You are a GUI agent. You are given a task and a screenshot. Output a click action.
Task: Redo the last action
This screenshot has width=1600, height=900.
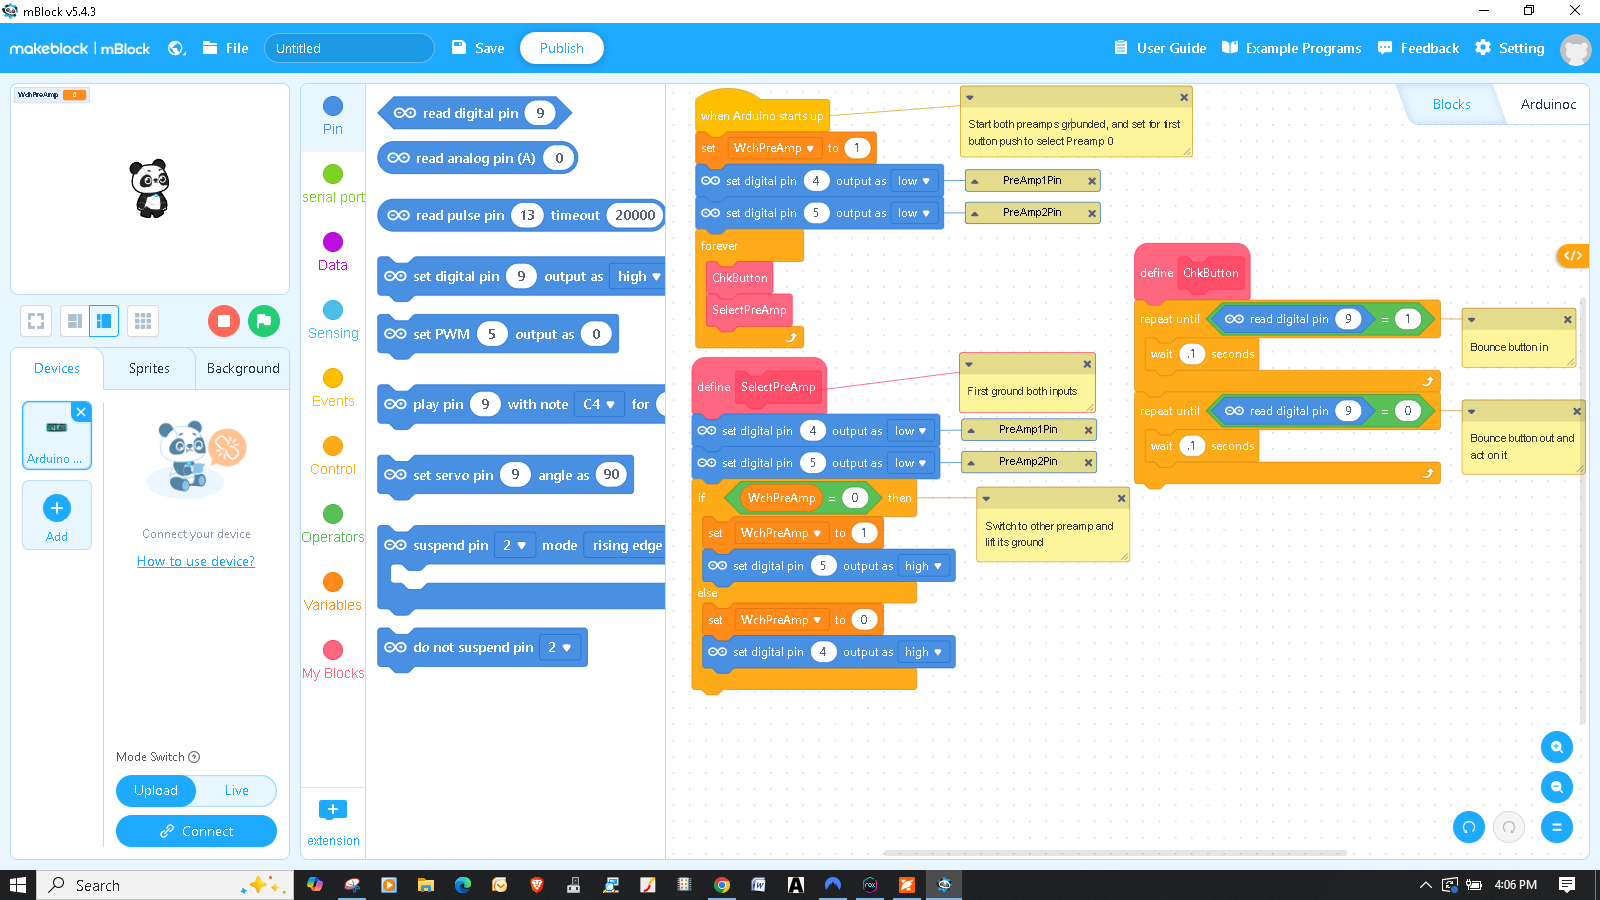(x=1509, y=827)
